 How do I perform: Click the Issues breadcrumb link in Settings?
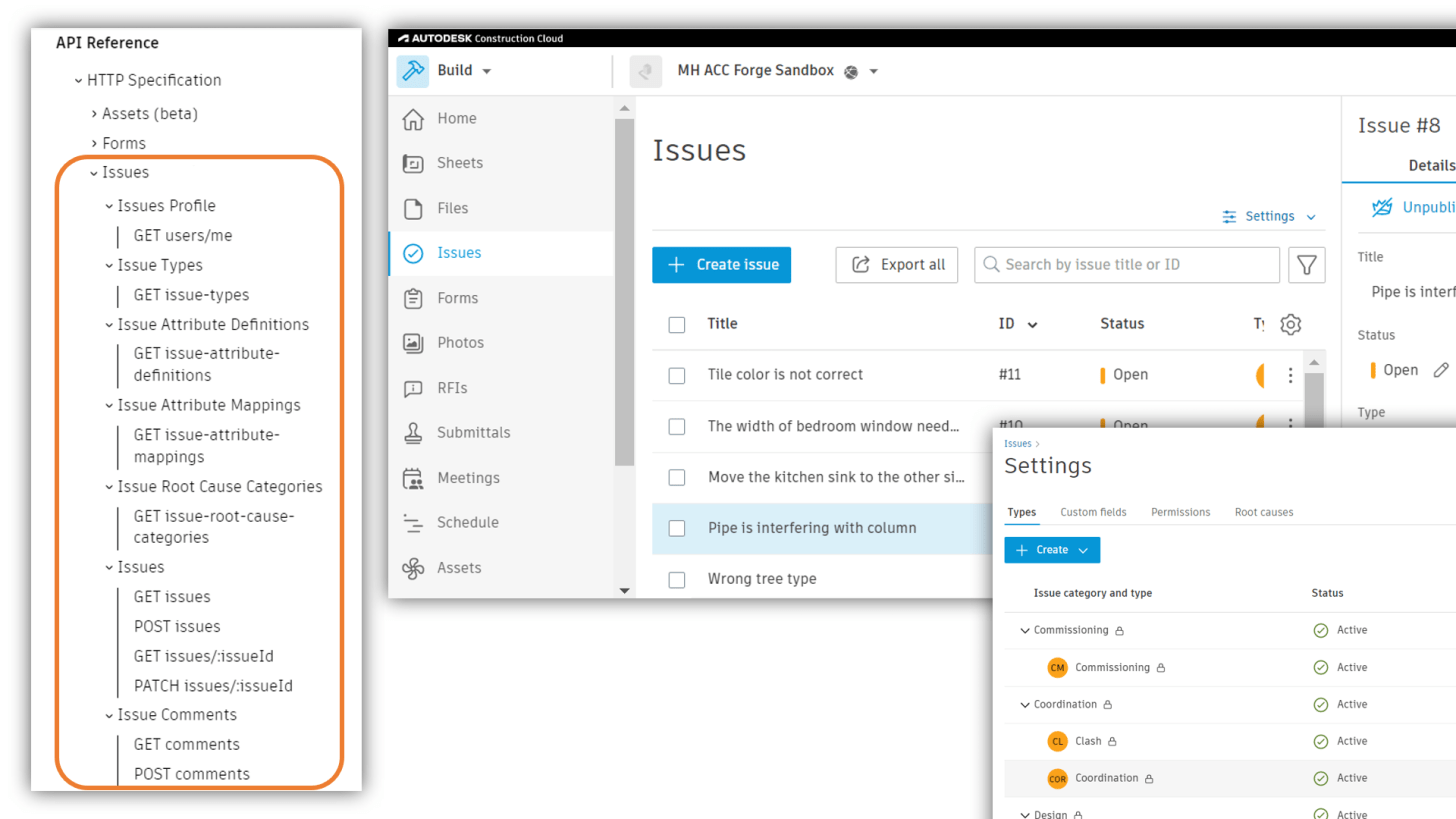coord(1018,443)
